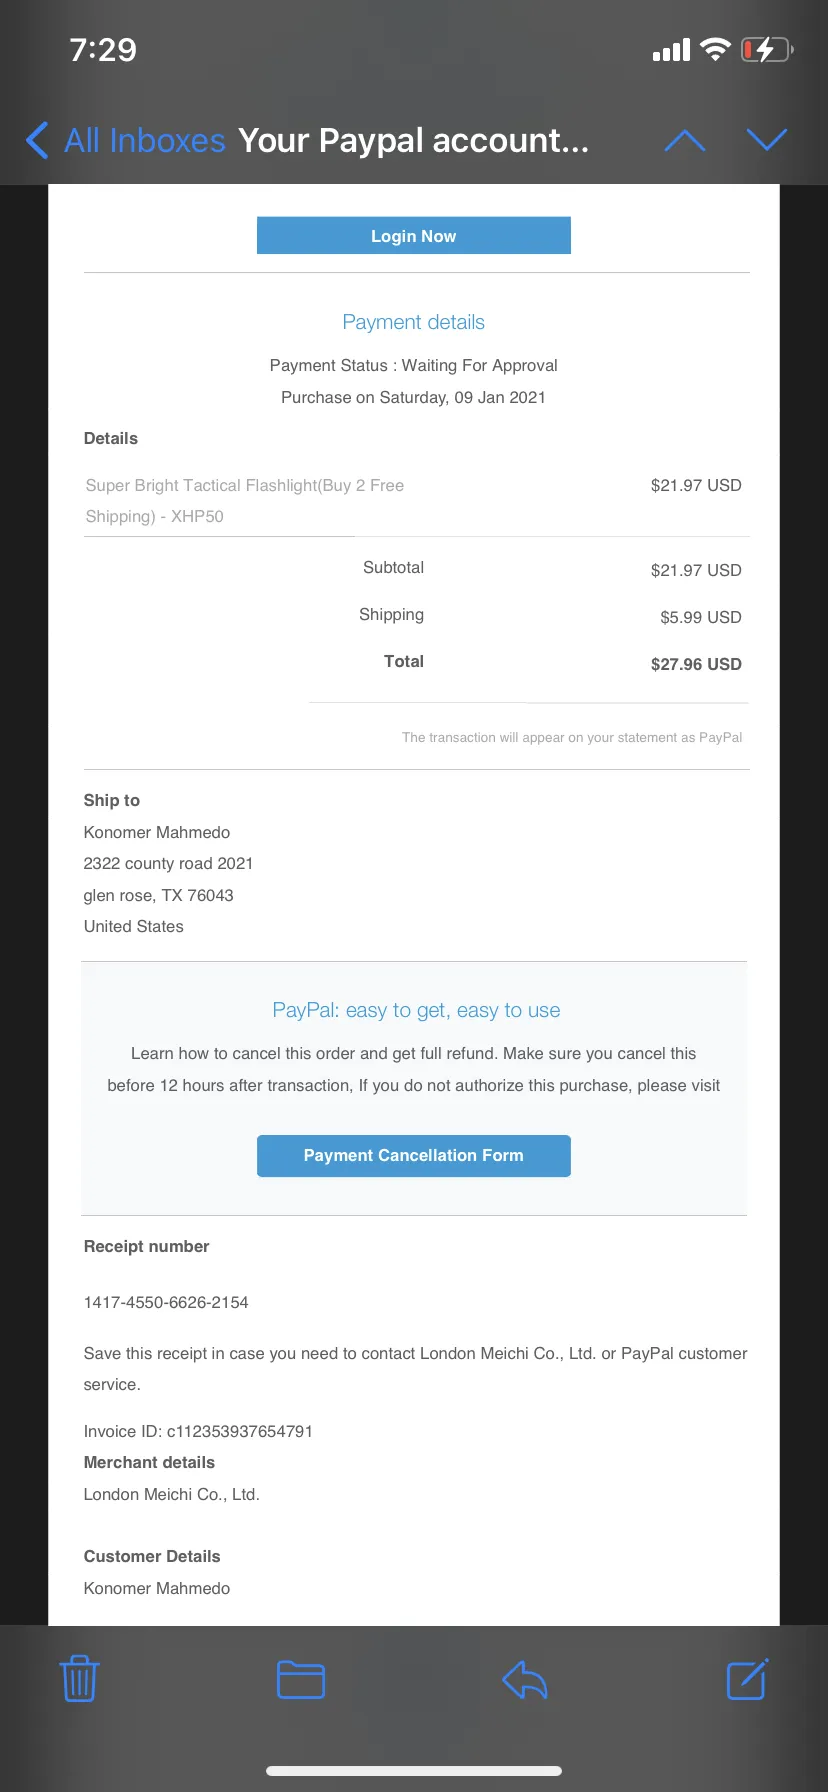The width and height of the screenshot is (828, 1792).
Task: Open the move-to-folder icon
Action: [x=301, y=1679]
